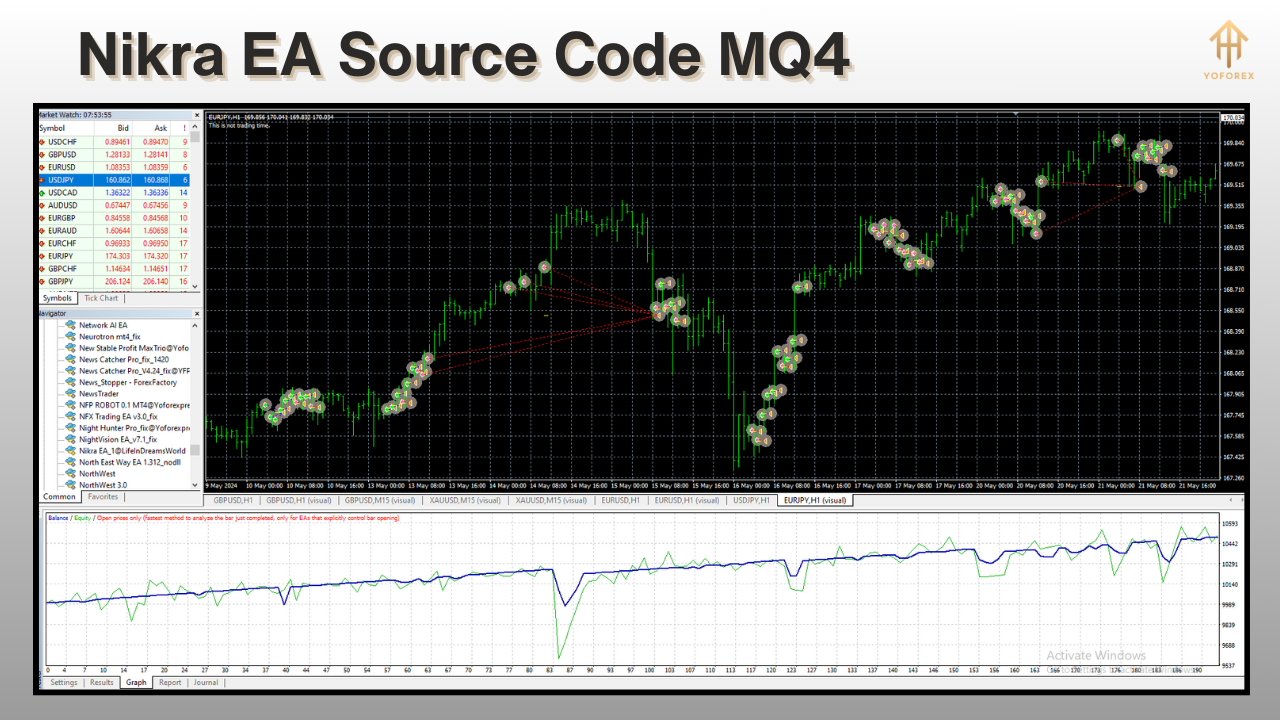Viewport: 1280px width, 720px height.
Task: Click the NewsTrader expert icon
Action: pyautogui.click(x=71, y=394)
